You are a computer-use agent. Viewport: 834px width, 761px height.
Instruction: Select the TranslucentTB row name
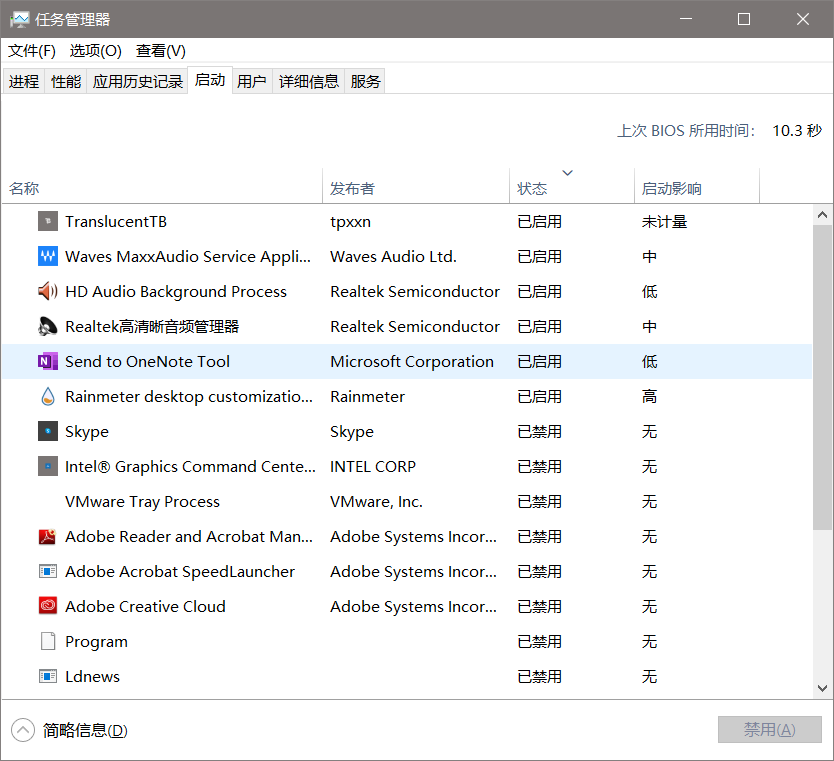click(116, 221)
